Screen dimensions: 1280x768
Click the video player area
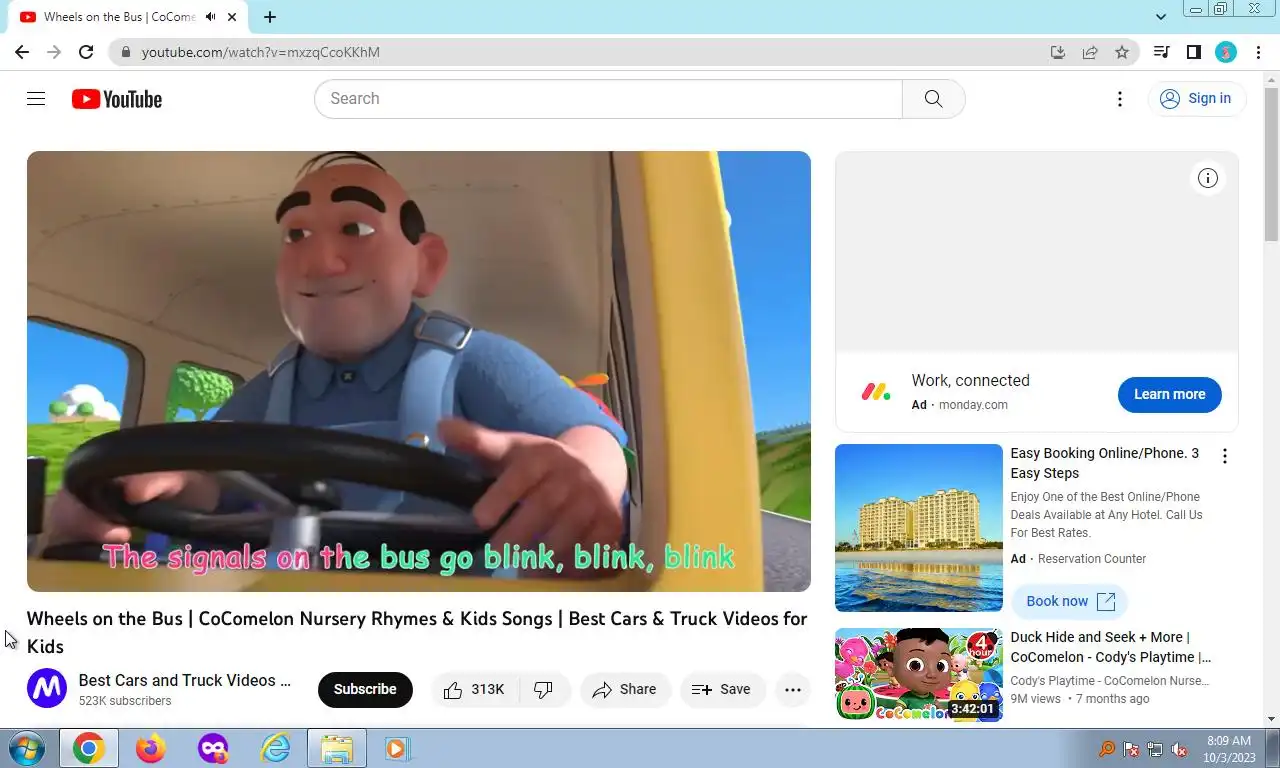(419, 371)
